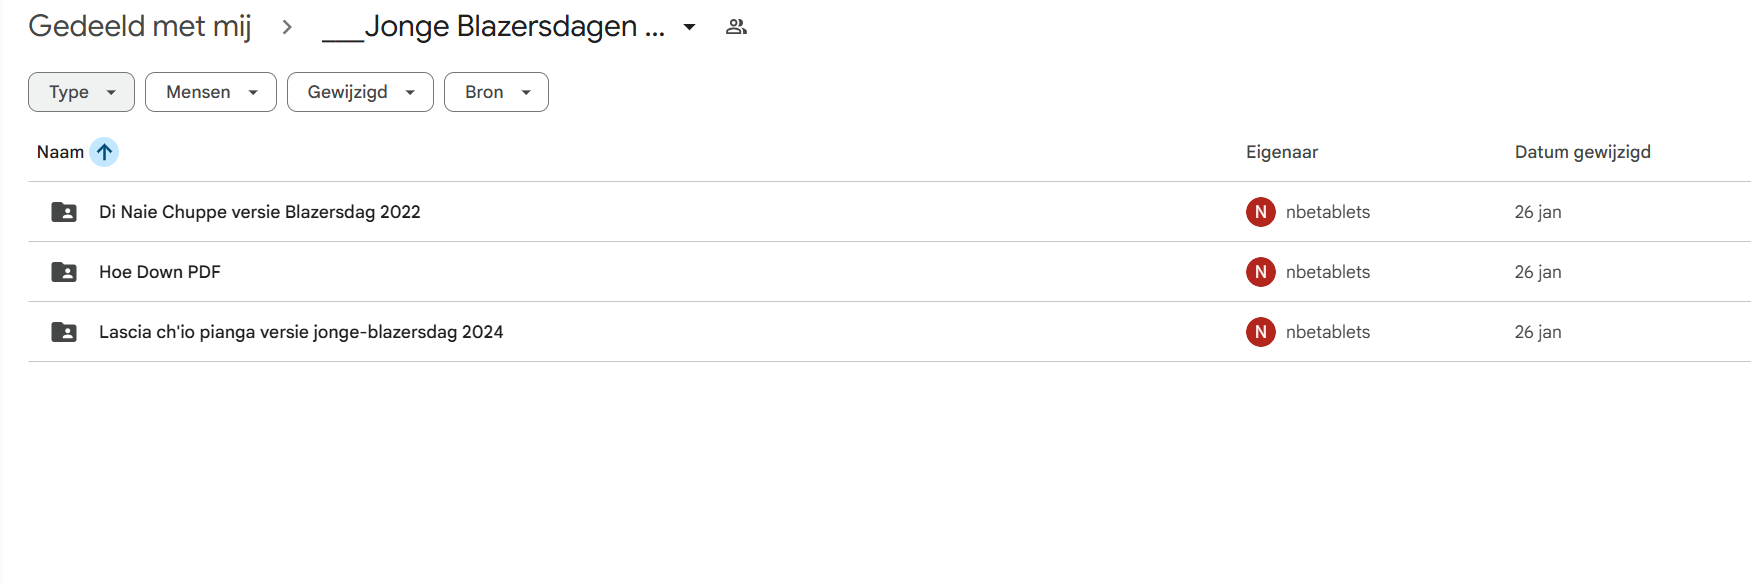Open the Type filter dropdown

[x=81, y=92]
